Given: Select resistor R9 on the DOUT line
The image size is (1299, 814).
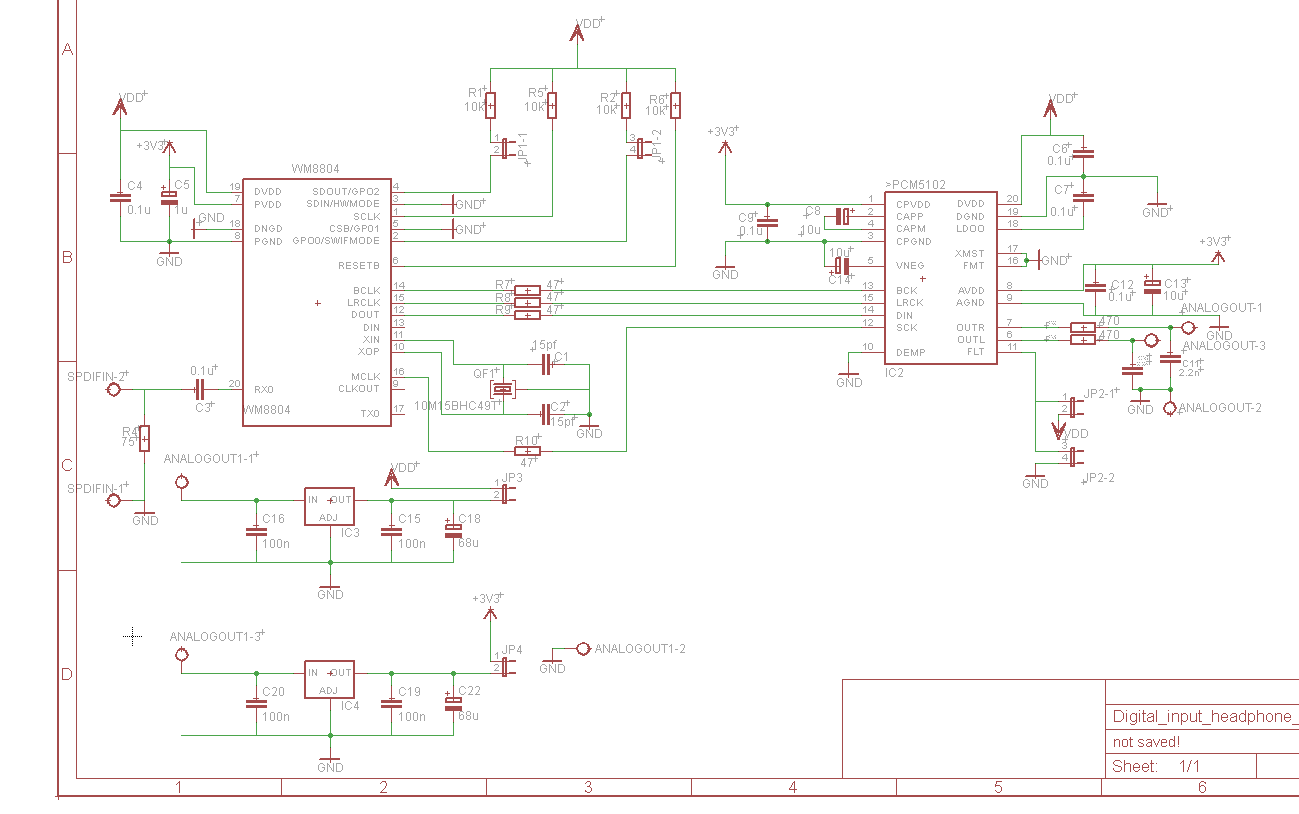Looking at the screenshot, I should point(527,315).
